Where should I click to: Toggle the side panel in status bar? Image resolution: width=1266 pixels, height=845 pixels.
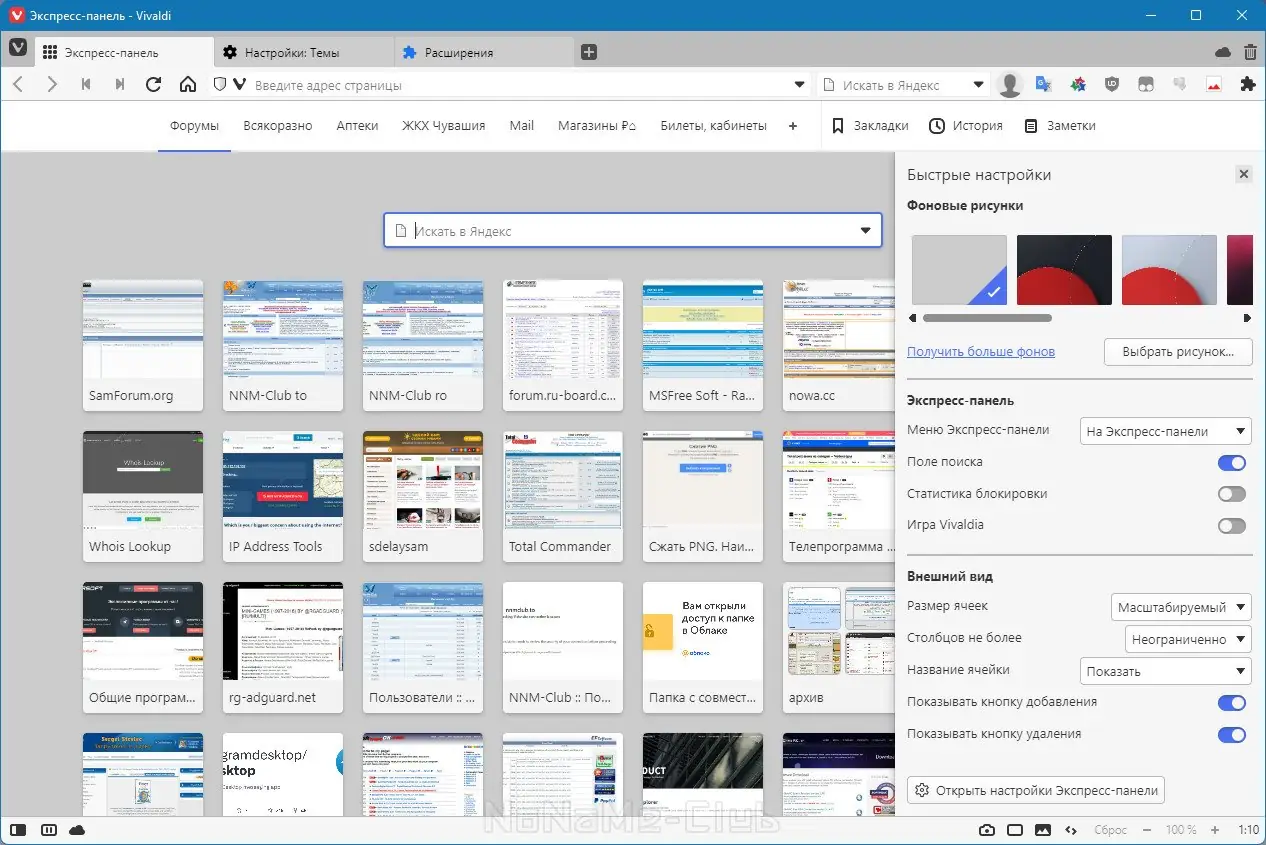click(x=17, y=830)
